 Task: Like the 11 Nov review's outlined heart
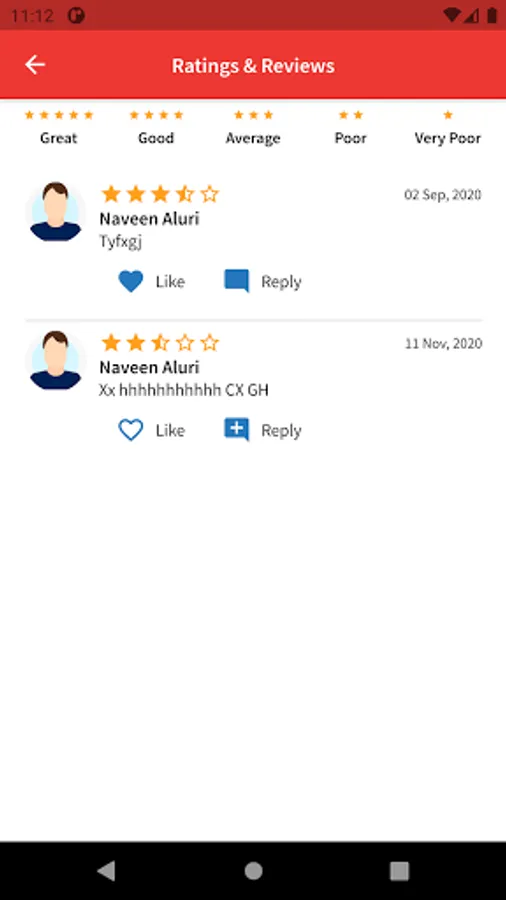pyautogui.click(x=131, y=430)
